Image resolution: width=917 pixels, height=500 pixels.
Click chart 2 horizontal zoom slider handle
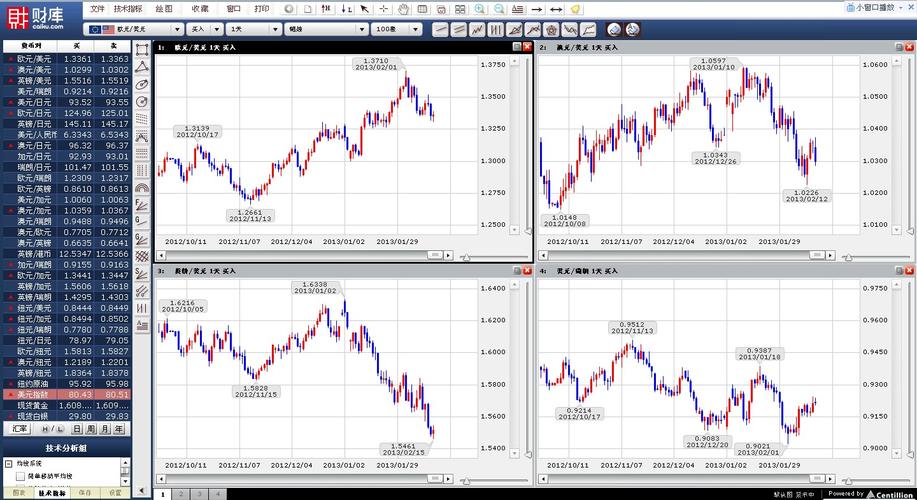tap(847, 257)
